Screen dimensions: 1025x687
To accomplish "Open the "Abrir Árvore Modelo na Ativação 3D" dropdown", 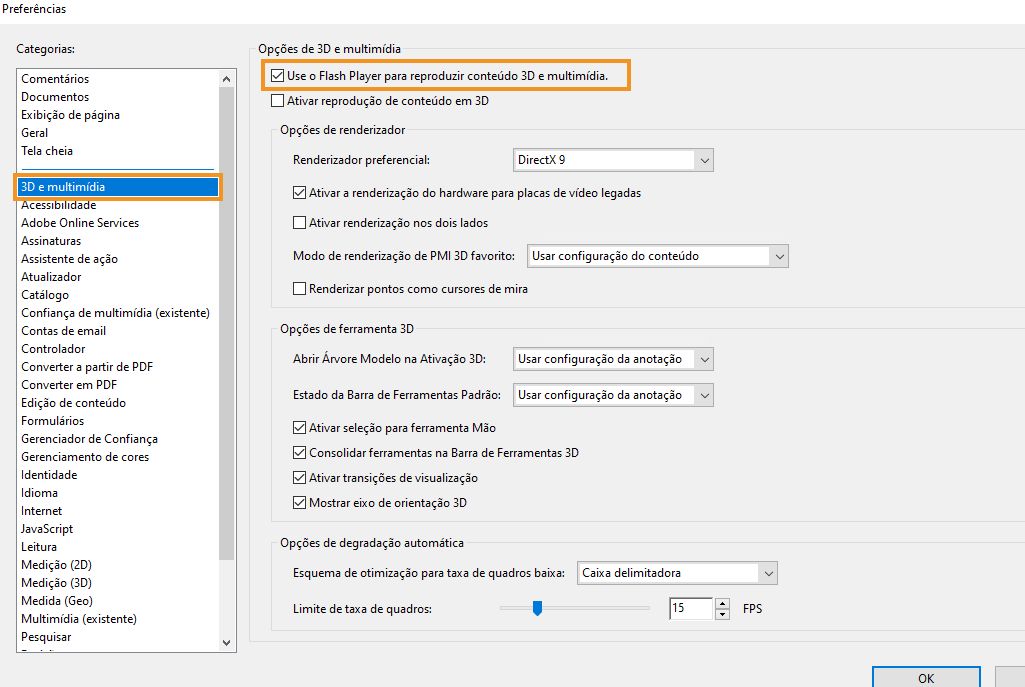I will tap(705, 358).
